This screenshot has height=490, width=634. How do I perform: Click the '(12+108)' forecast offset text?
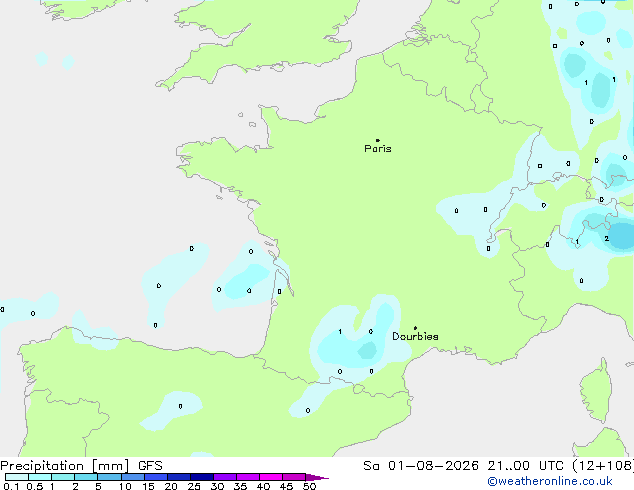[603, 466]
